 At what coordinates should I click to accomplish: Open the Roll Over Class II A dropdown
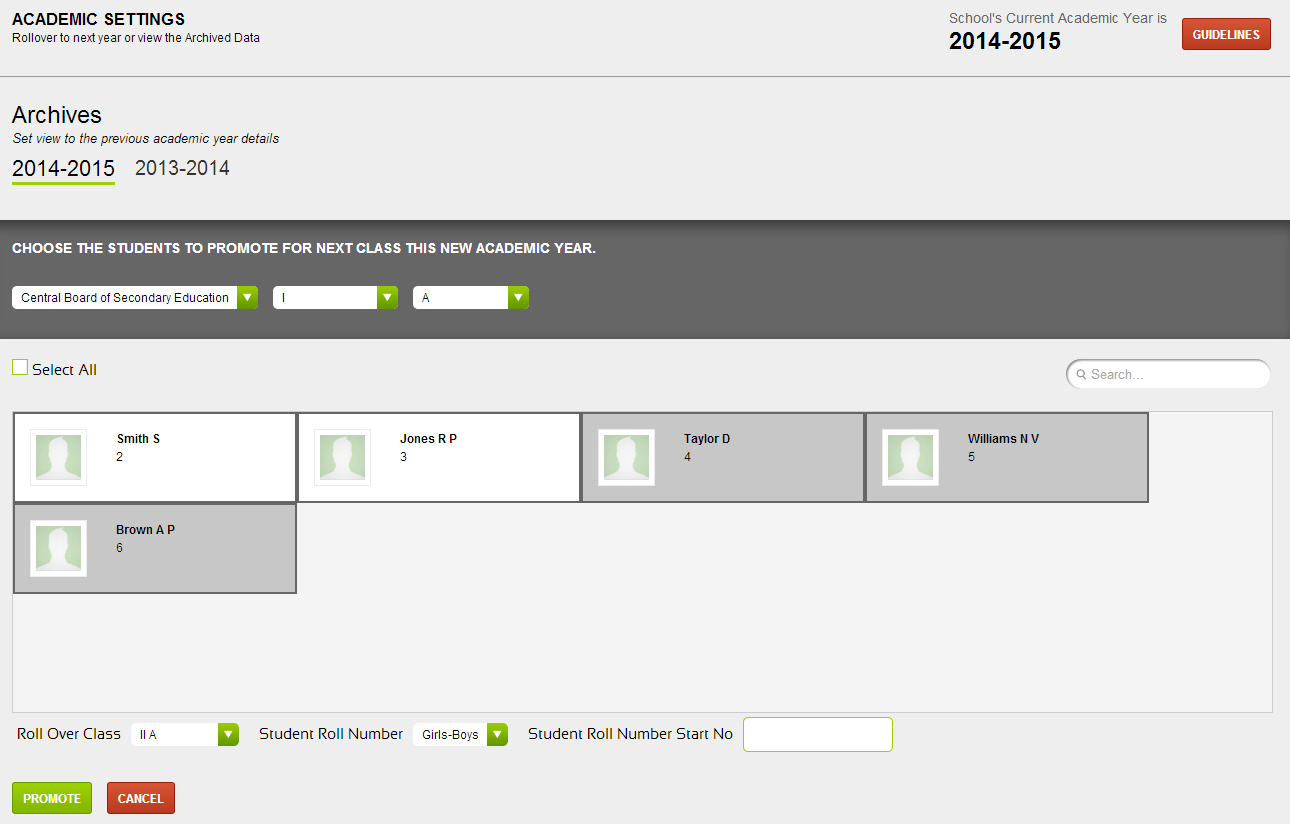click(x=185, y=734)
